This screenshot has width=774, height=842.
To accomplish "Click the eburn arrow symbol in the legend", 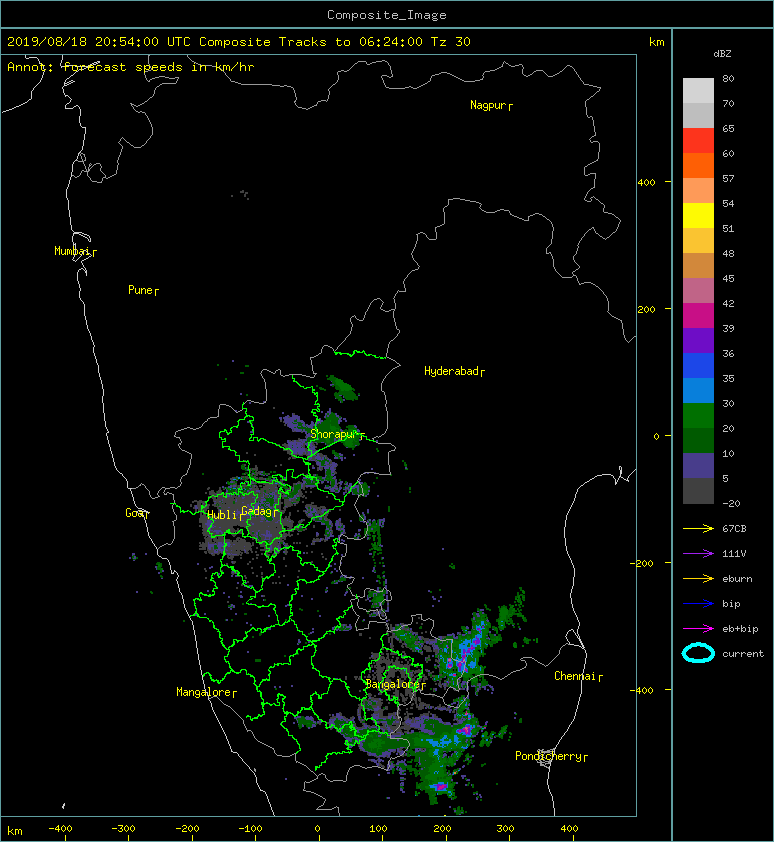I will (x=698, y=579).
